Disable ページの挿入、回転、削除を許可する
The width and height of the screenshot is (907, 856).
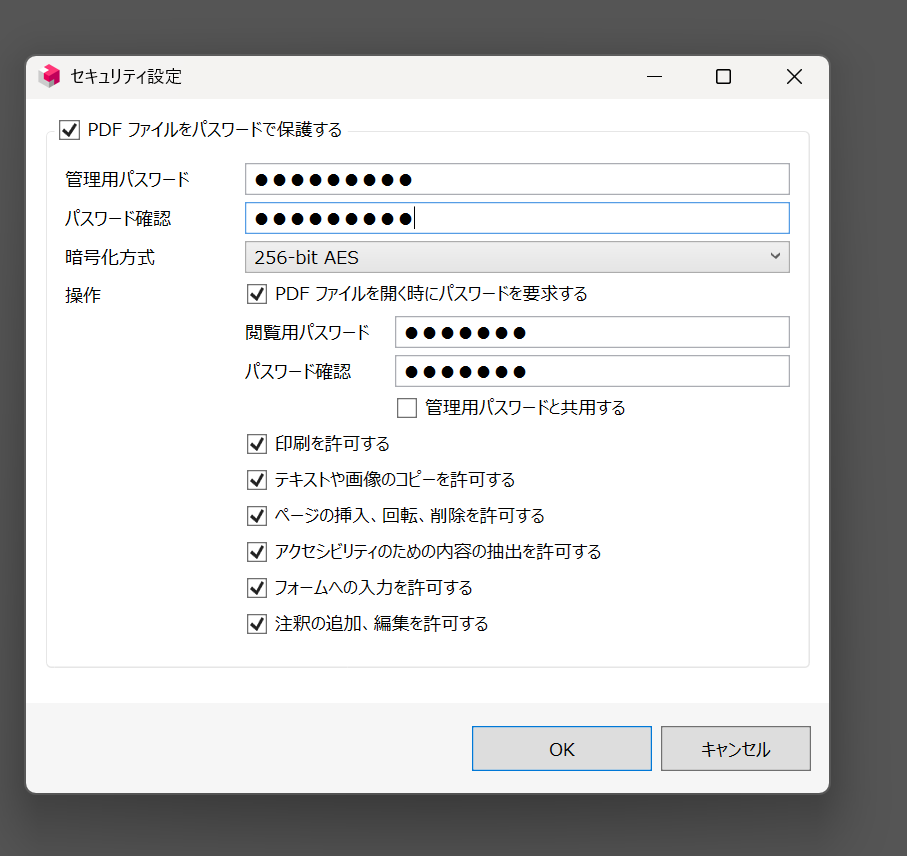click(x=257, y=516)
